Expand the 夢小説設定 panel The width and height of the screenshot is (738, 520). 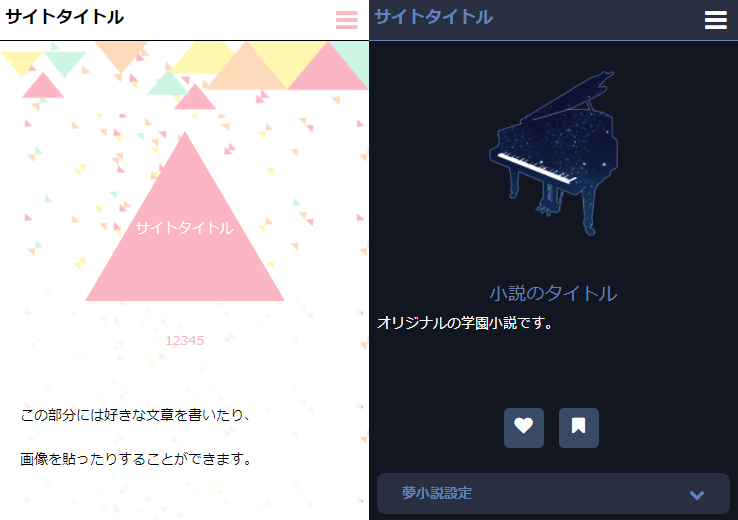554,494
